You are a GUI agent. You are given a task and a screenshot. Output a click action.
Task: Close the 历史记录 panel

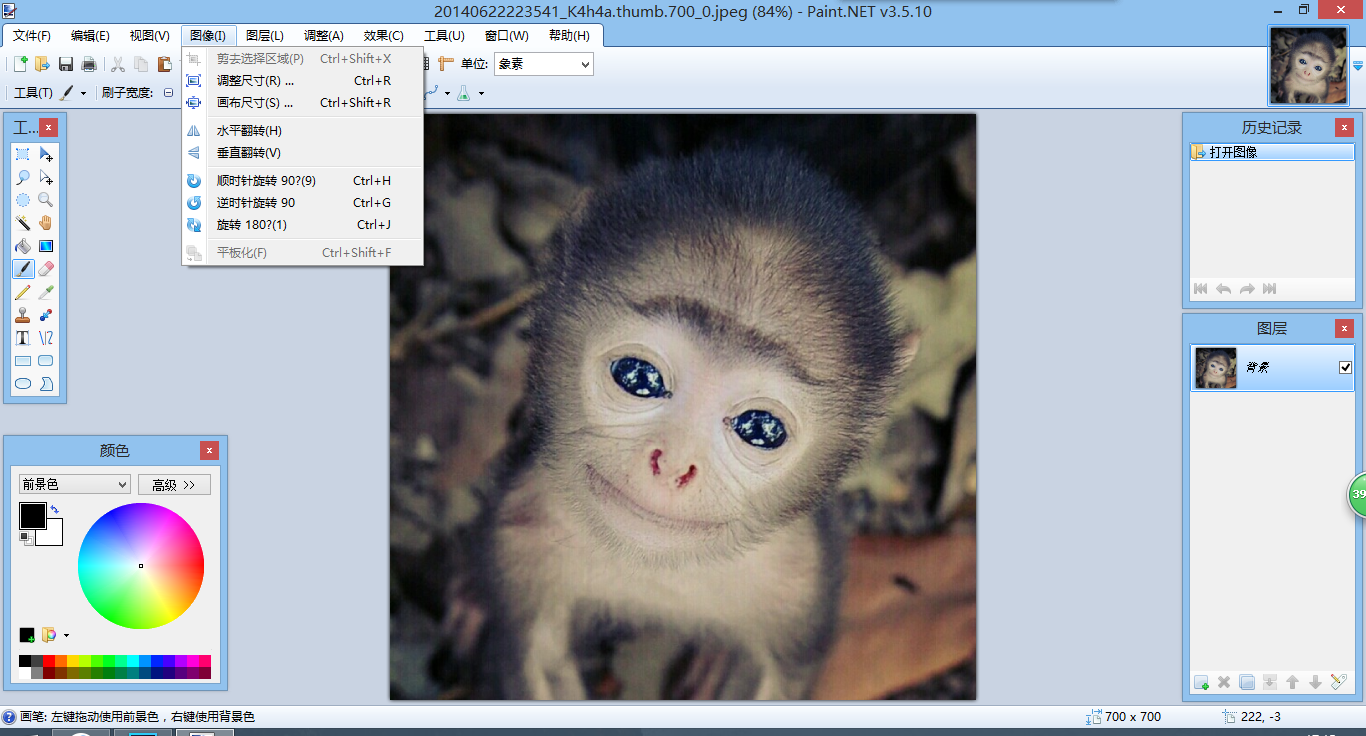click(x=1345, y=127)
